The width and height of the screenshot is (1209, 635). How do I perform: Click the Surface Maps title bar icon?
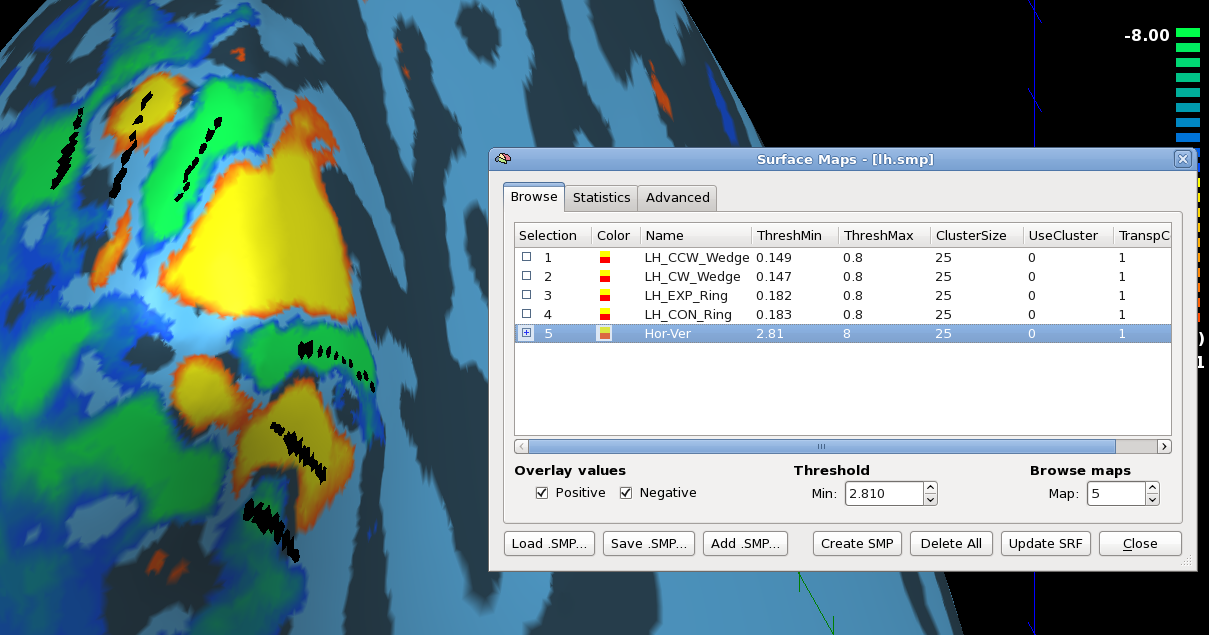503,158
